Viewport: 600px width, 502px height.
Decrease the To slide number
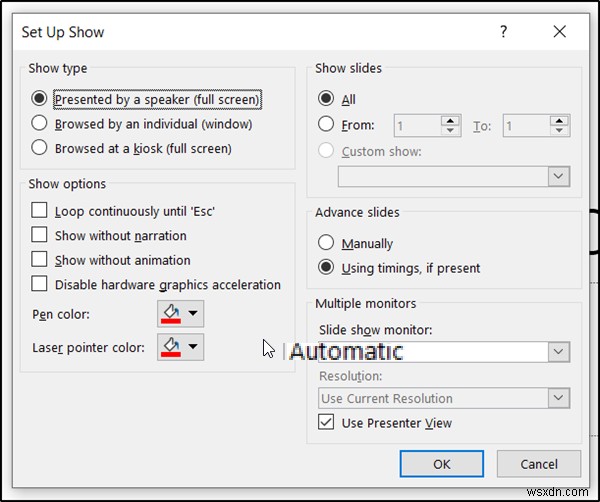pos(559,130)
